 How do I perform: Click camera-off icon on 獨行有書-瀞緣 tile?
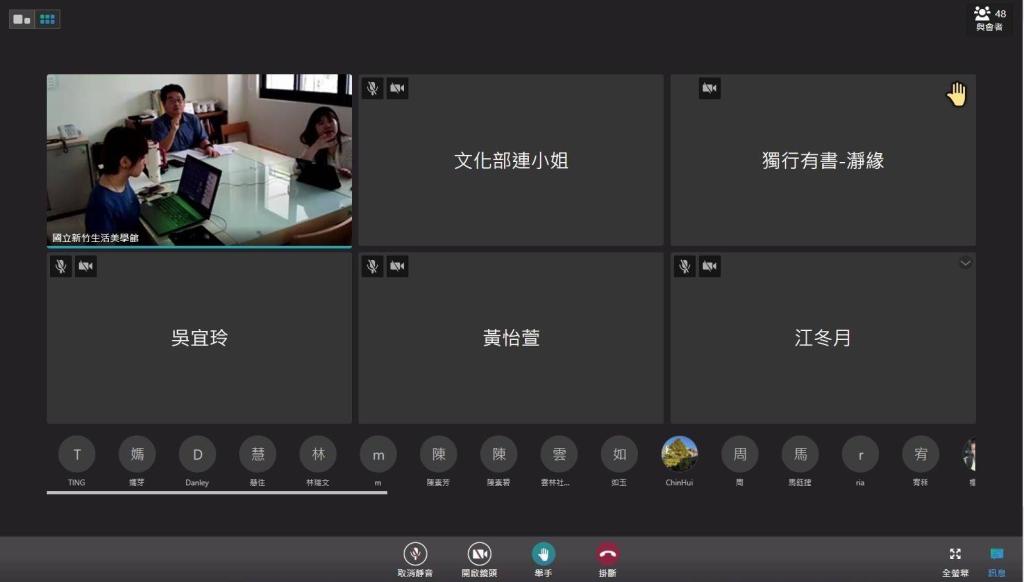click(x=709, y=89)
